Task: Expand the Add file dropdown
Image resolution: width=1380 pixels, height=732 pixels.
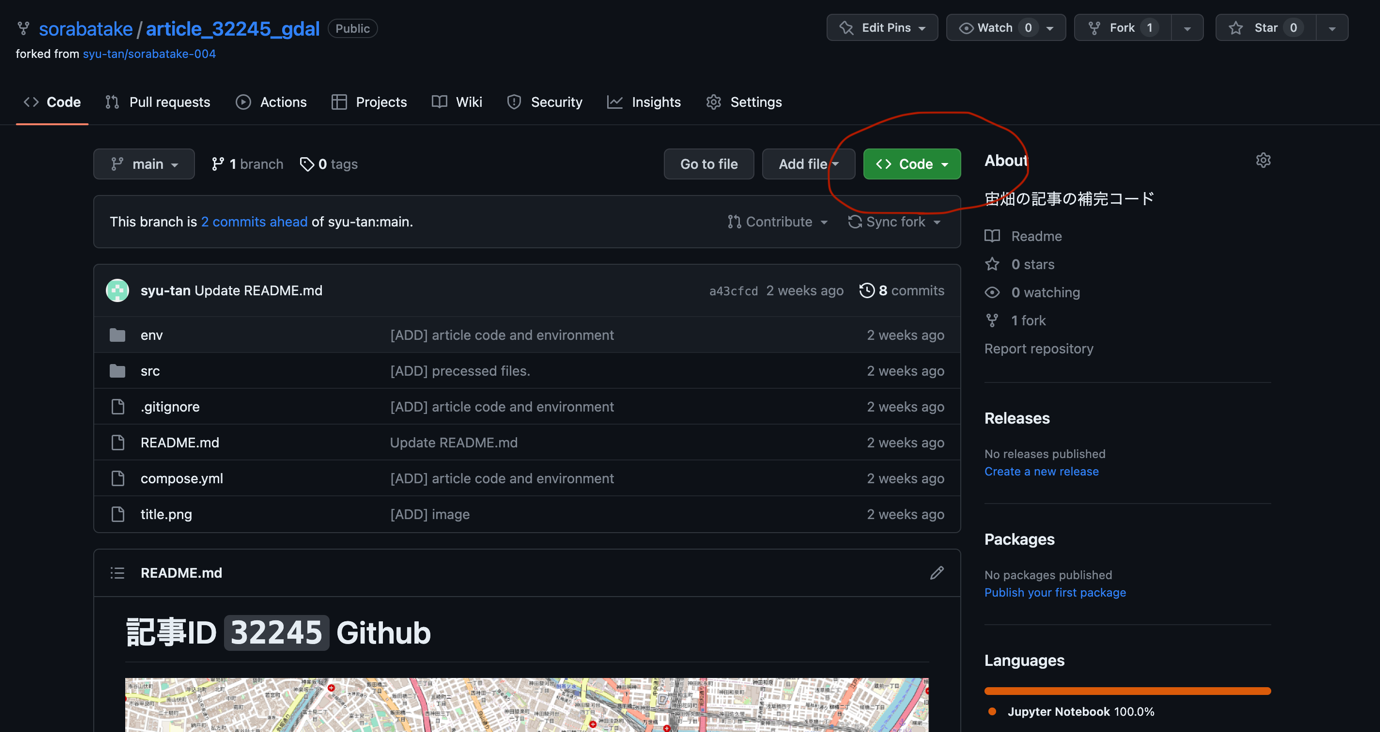Action: click(808, 164)
